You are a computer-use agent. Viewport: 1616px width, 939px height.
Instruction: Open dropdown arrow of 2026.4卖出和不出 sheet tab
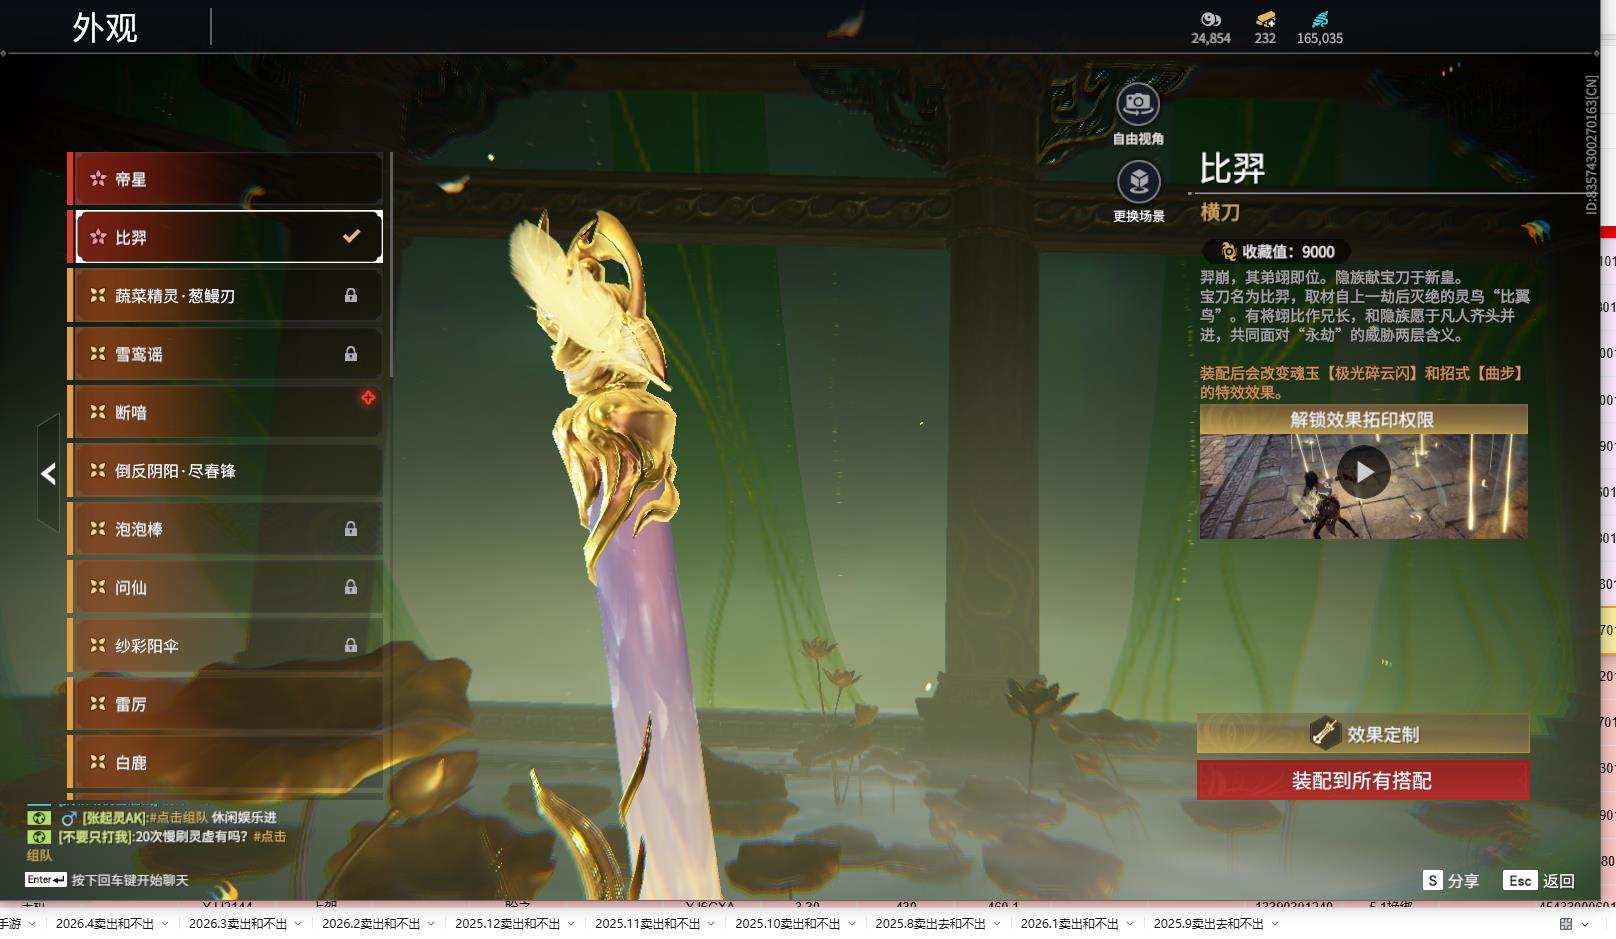pyautogui.click(x=165, y=924)
